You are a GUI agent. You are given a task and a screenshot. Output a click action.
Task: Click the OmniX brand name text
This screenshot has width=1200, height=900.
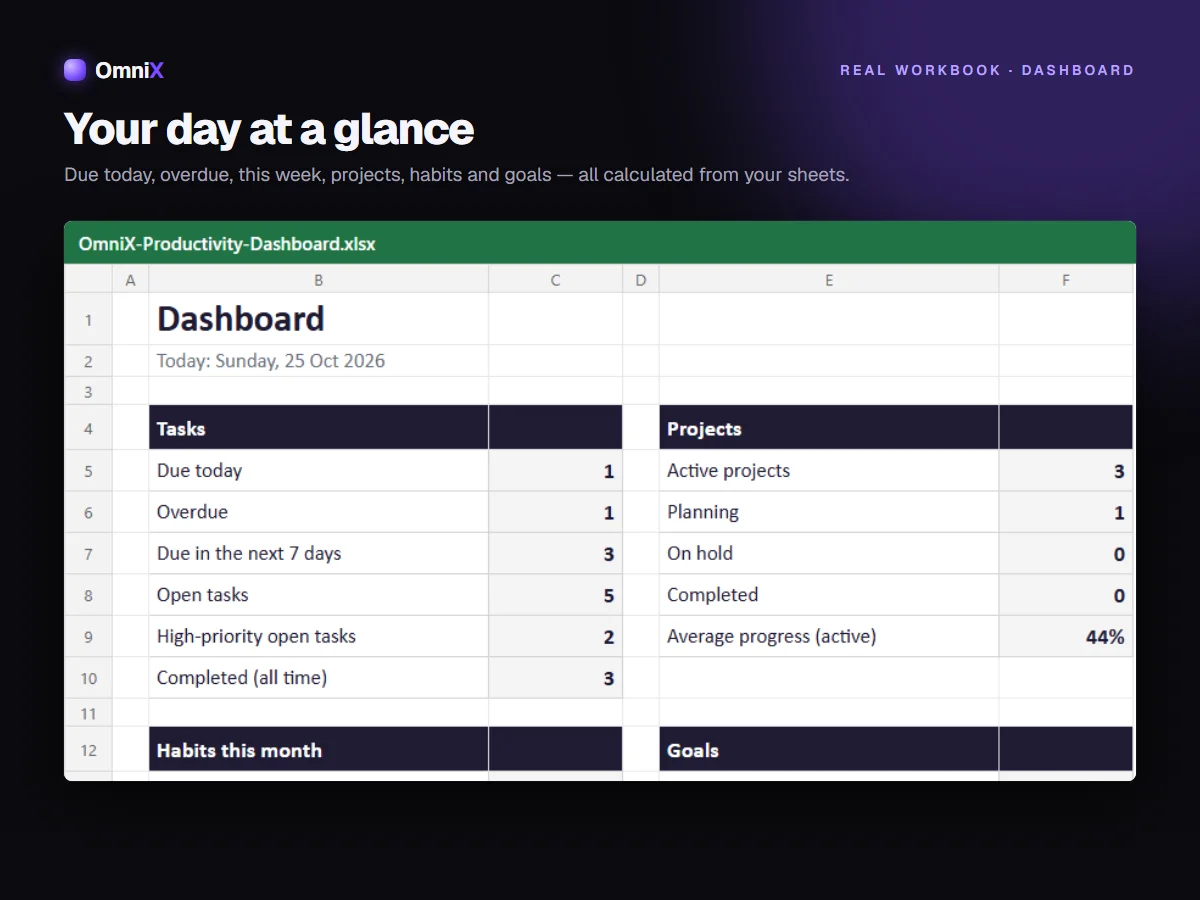(x=129, y=70)
